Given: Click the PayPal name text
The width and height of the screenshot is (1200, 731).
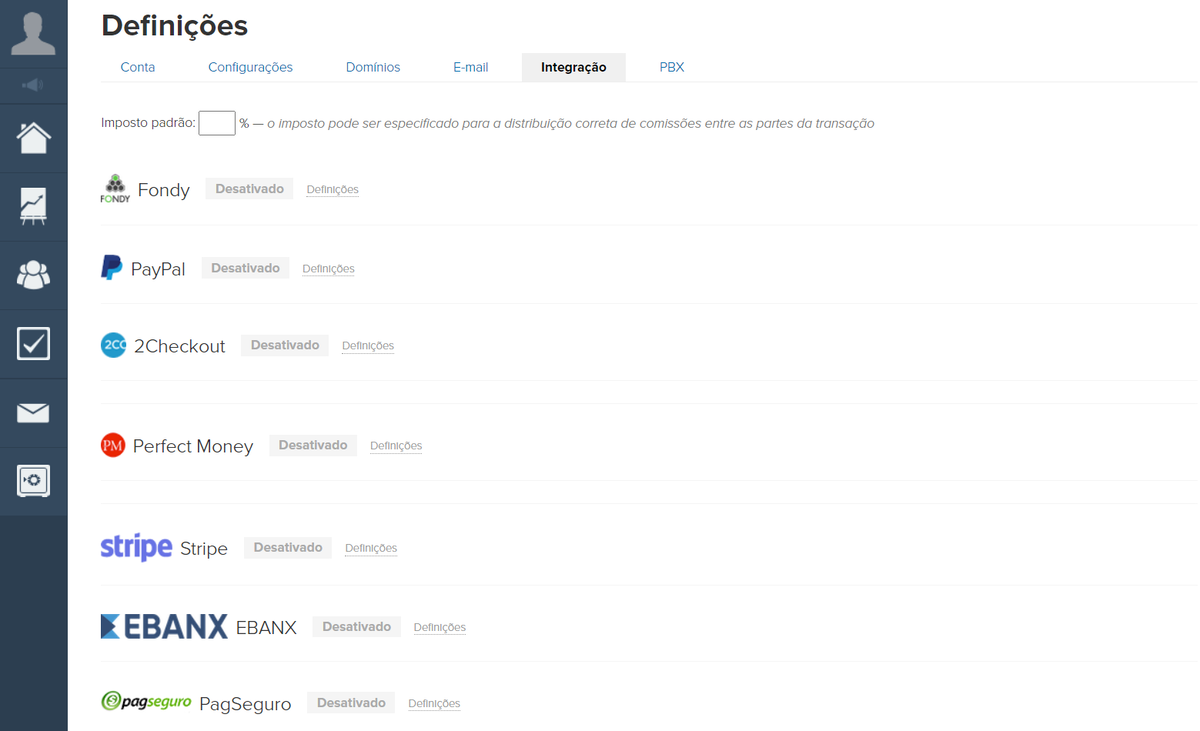Looking at the screenshot, I should [x=158, y=269].
